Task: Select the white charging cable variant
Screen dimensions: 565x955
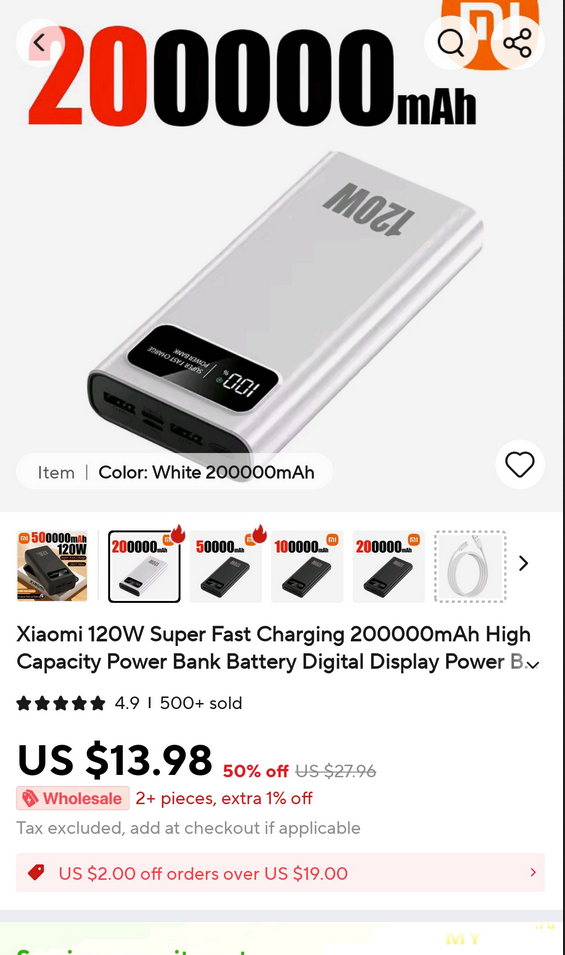Action: coord(470,566)
